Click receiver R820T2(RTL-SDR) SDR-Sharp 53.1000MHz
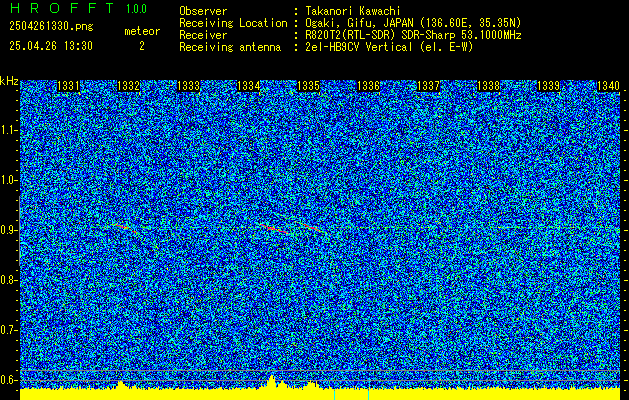 413,35
